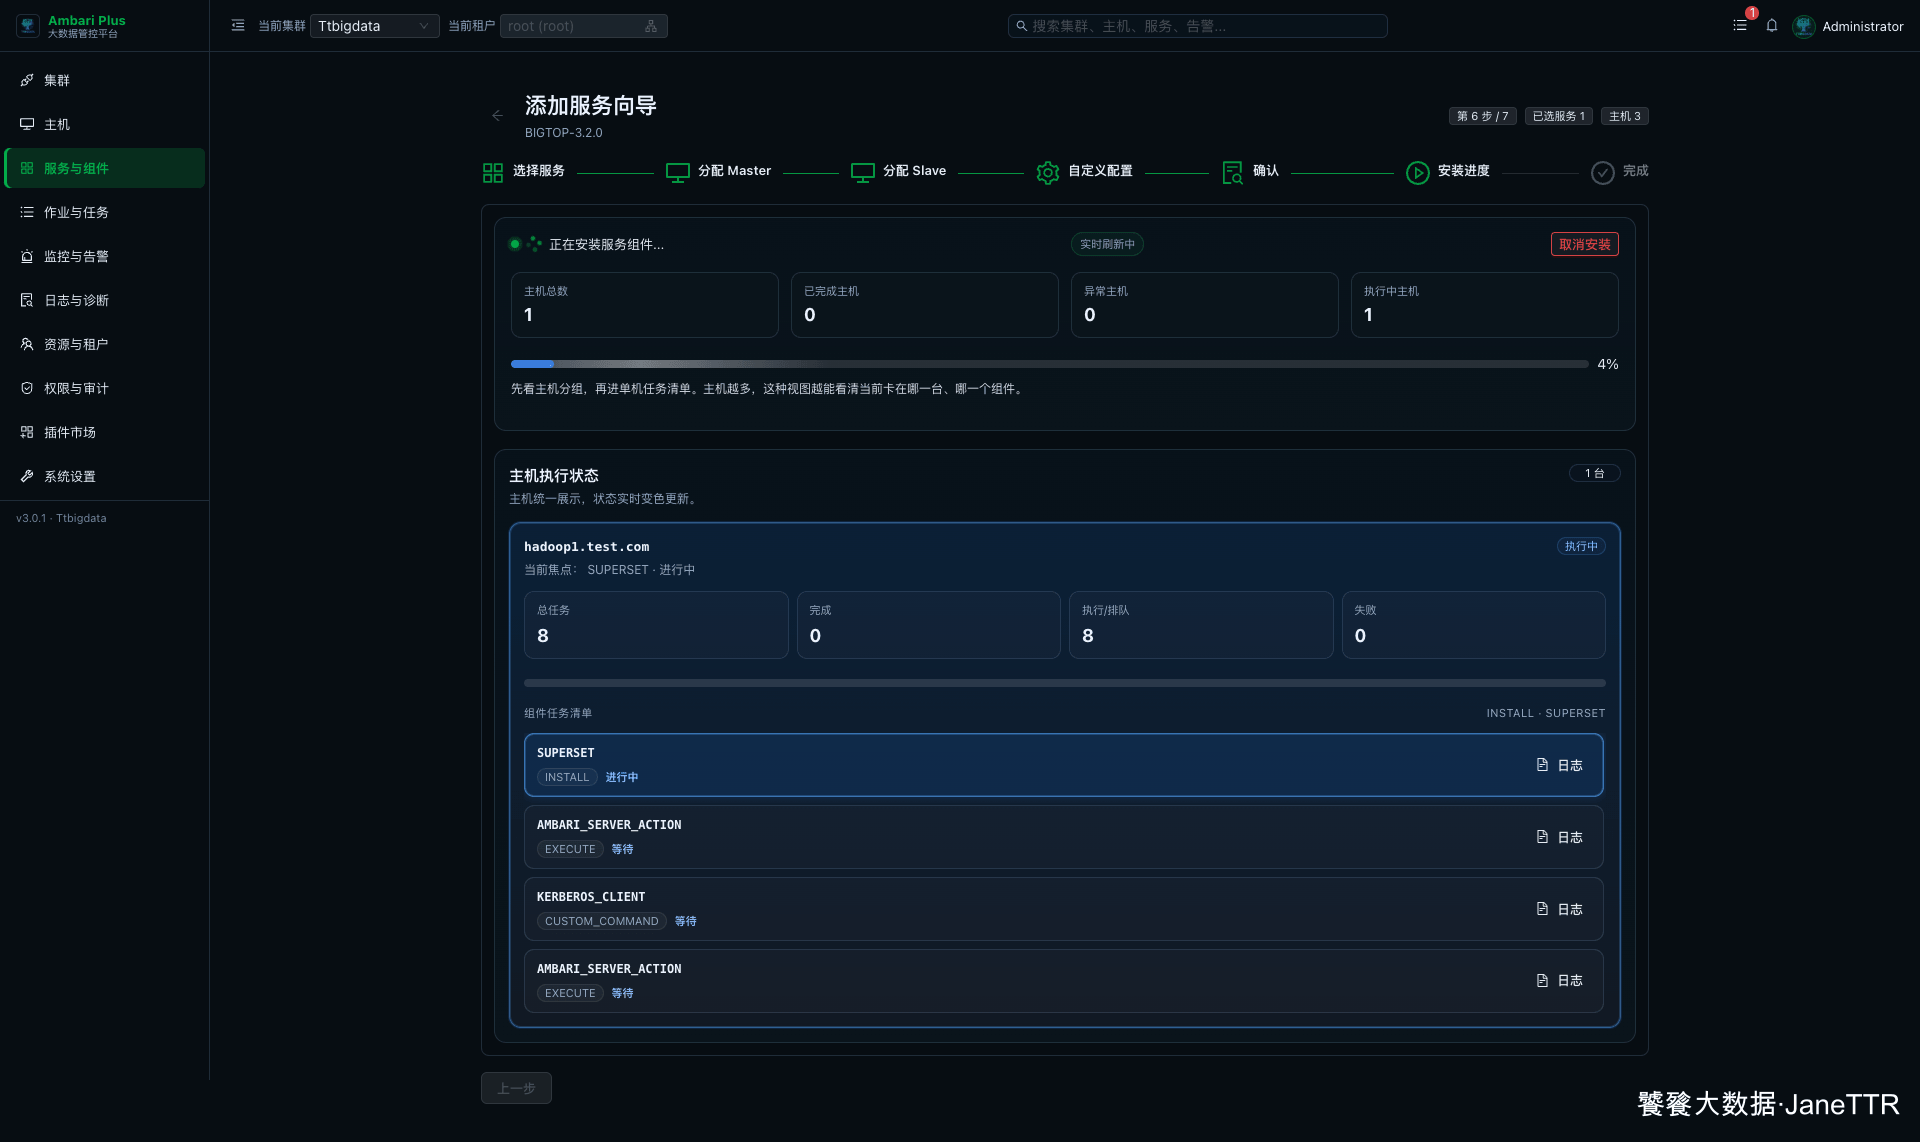Select the SUPERSET task row

pos(1063,765)
